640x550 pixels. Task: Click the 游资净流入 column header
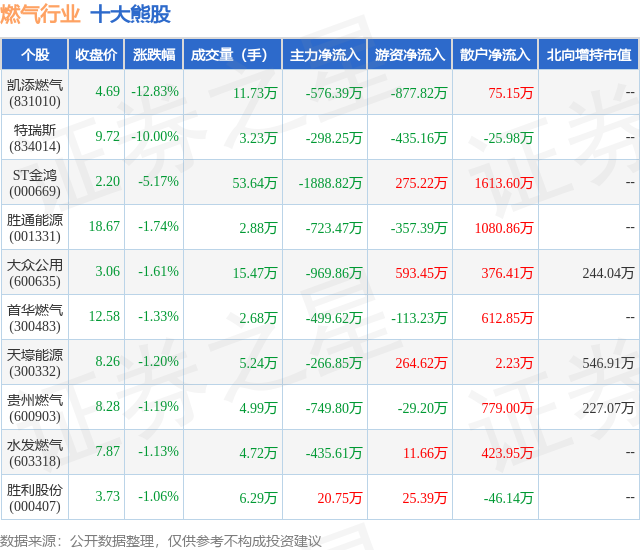410,54
